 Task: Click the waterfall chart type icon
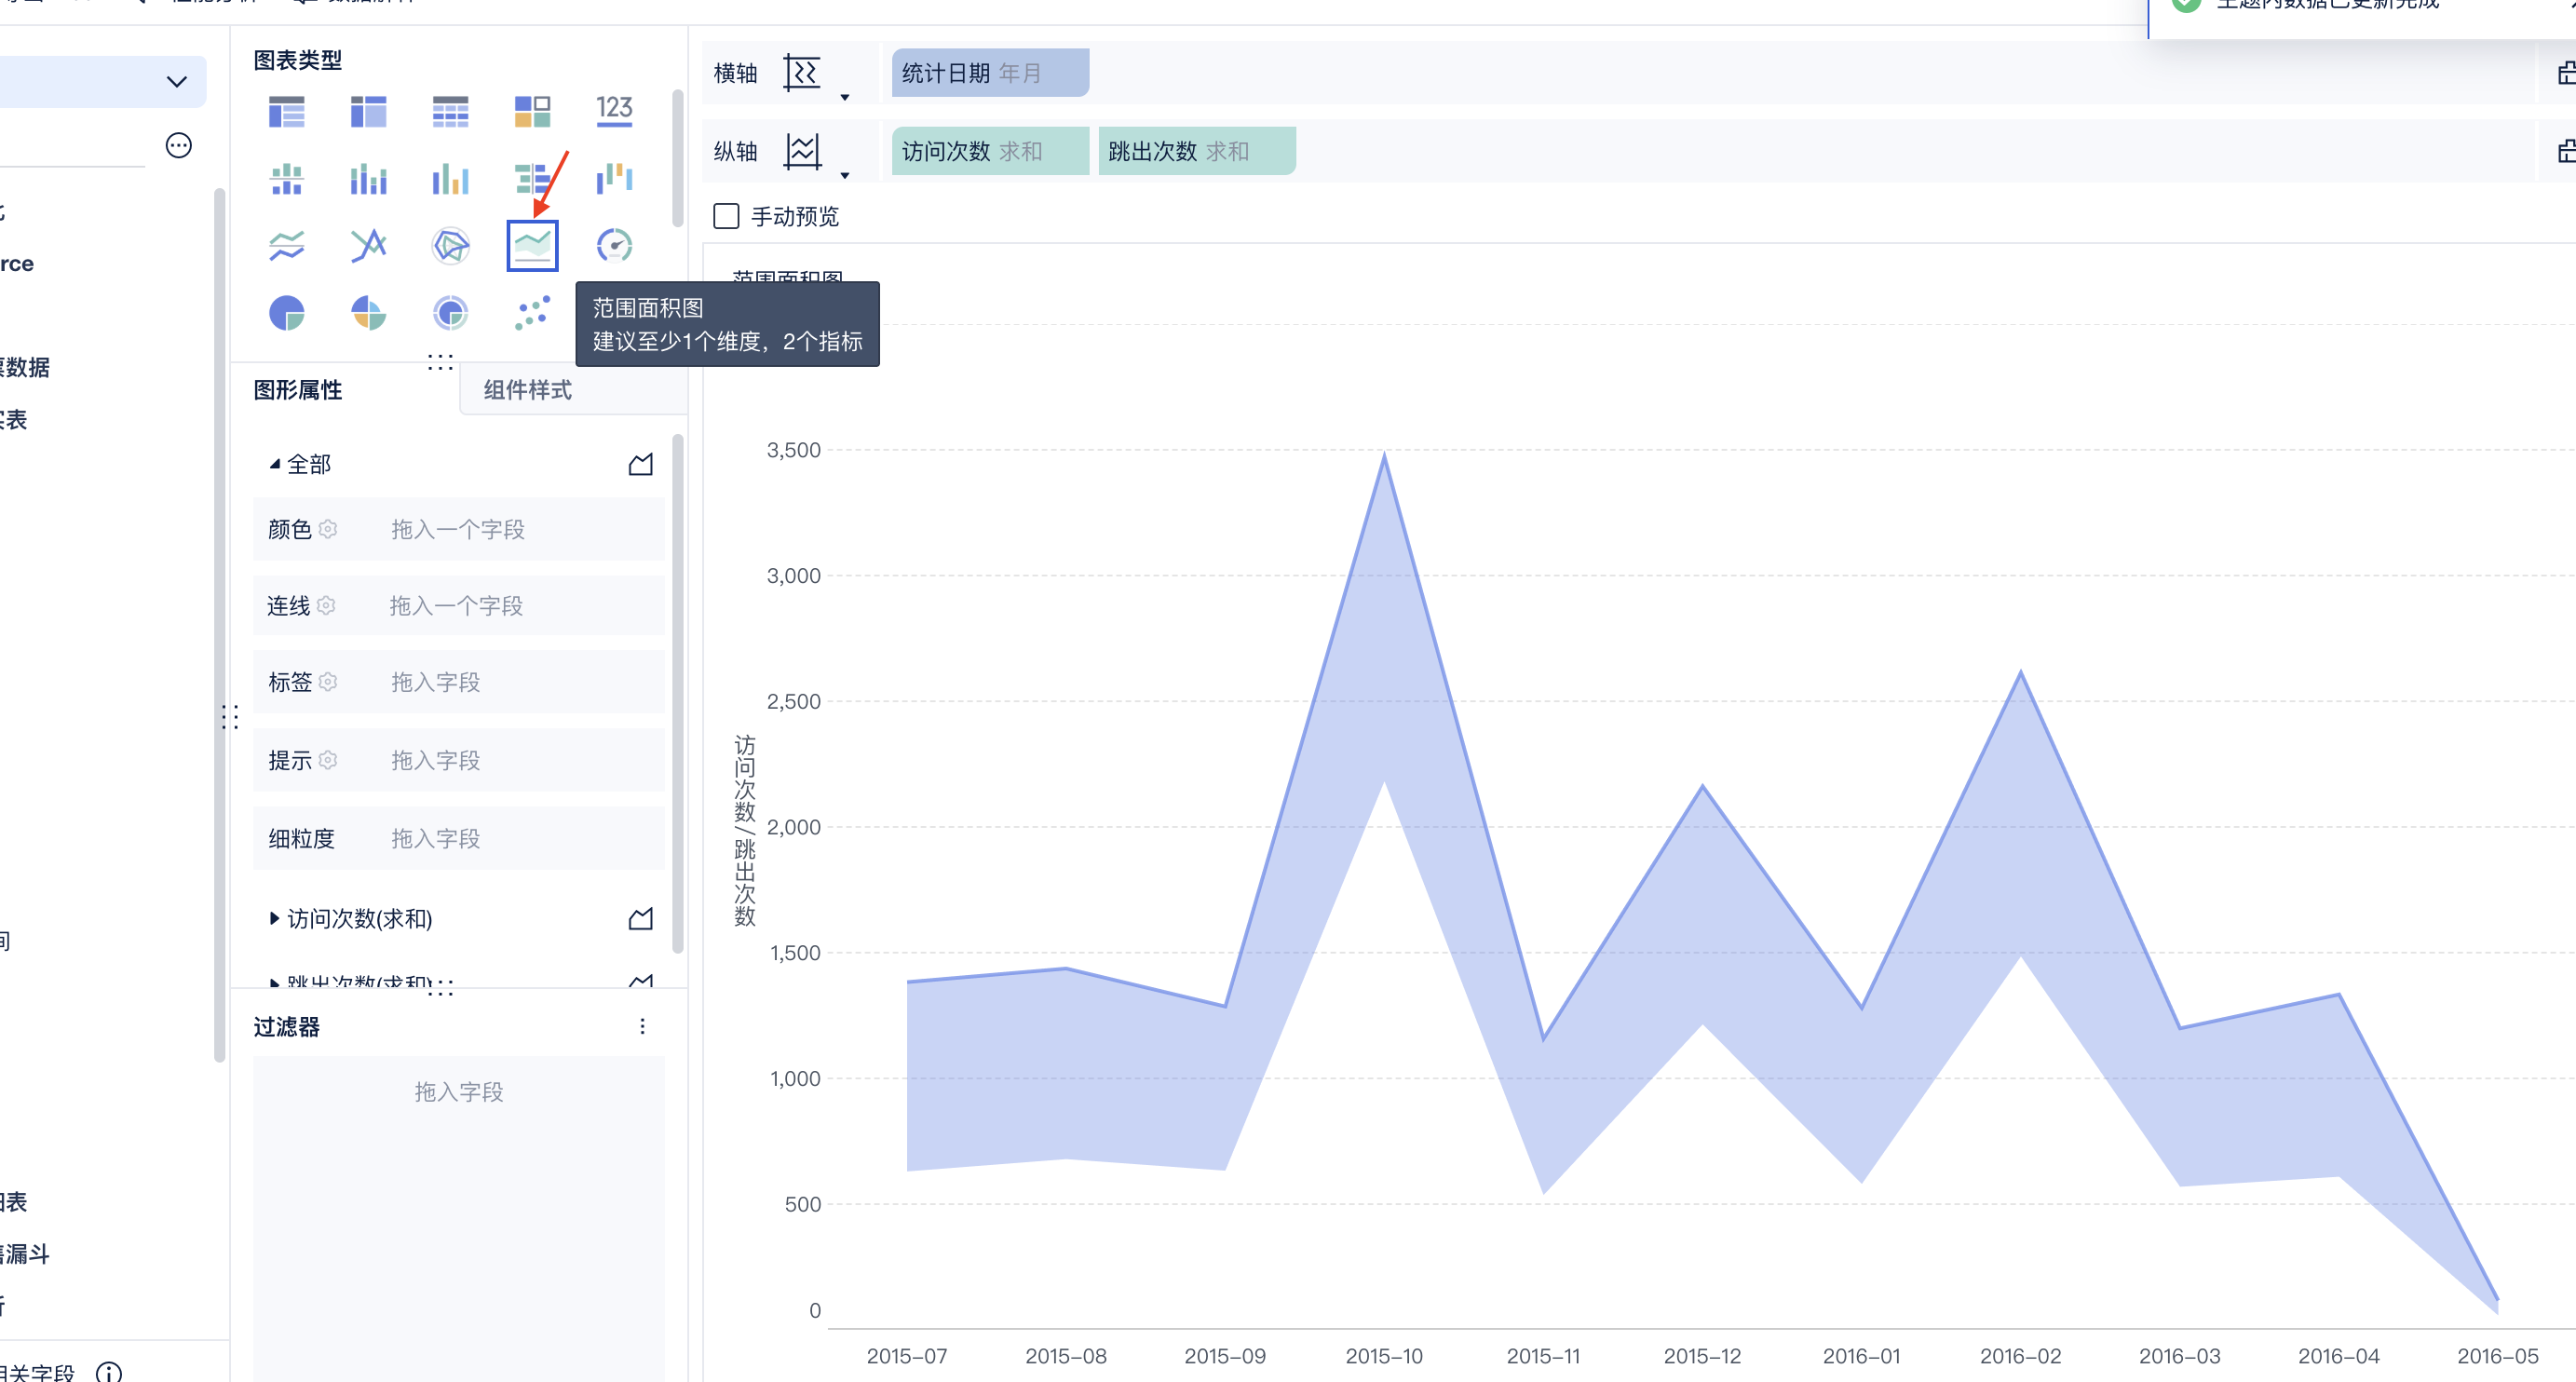click(x=614, y=179)
